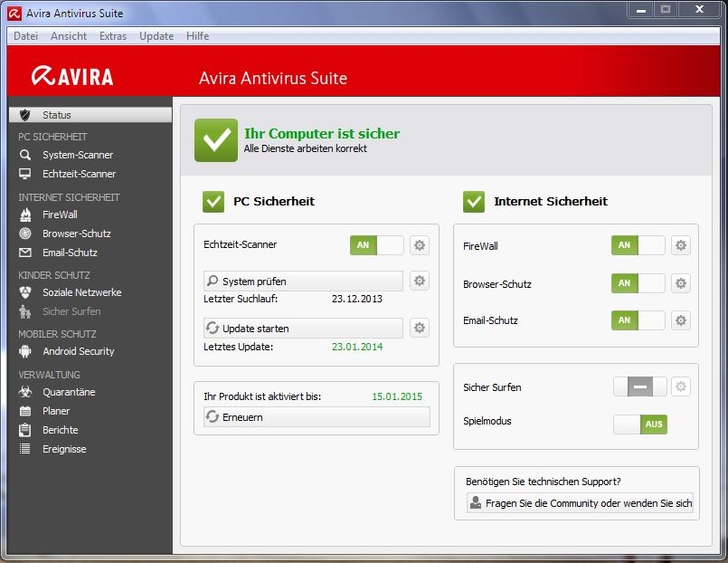Click the Berichte clipboard icon

point(25,430)
